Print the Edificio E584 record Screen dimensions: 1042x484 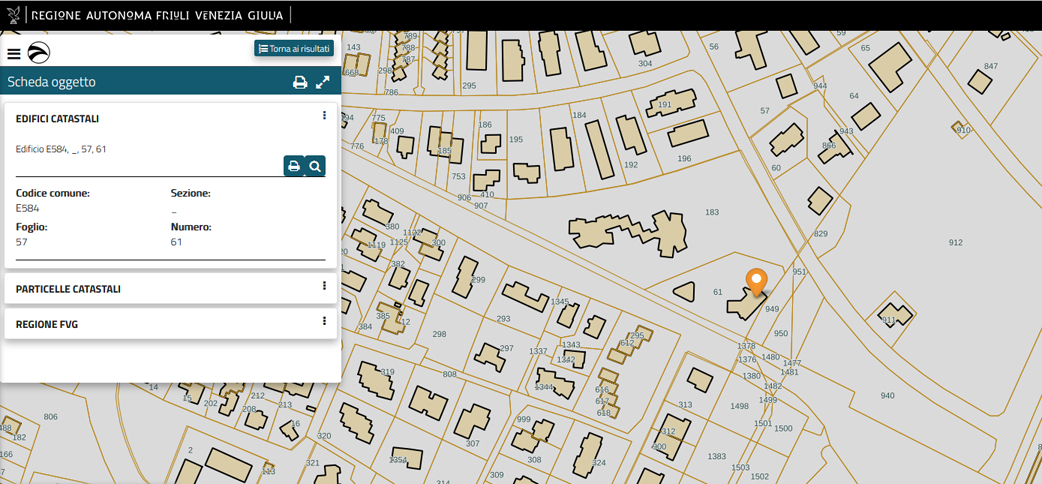coord(293,166)
